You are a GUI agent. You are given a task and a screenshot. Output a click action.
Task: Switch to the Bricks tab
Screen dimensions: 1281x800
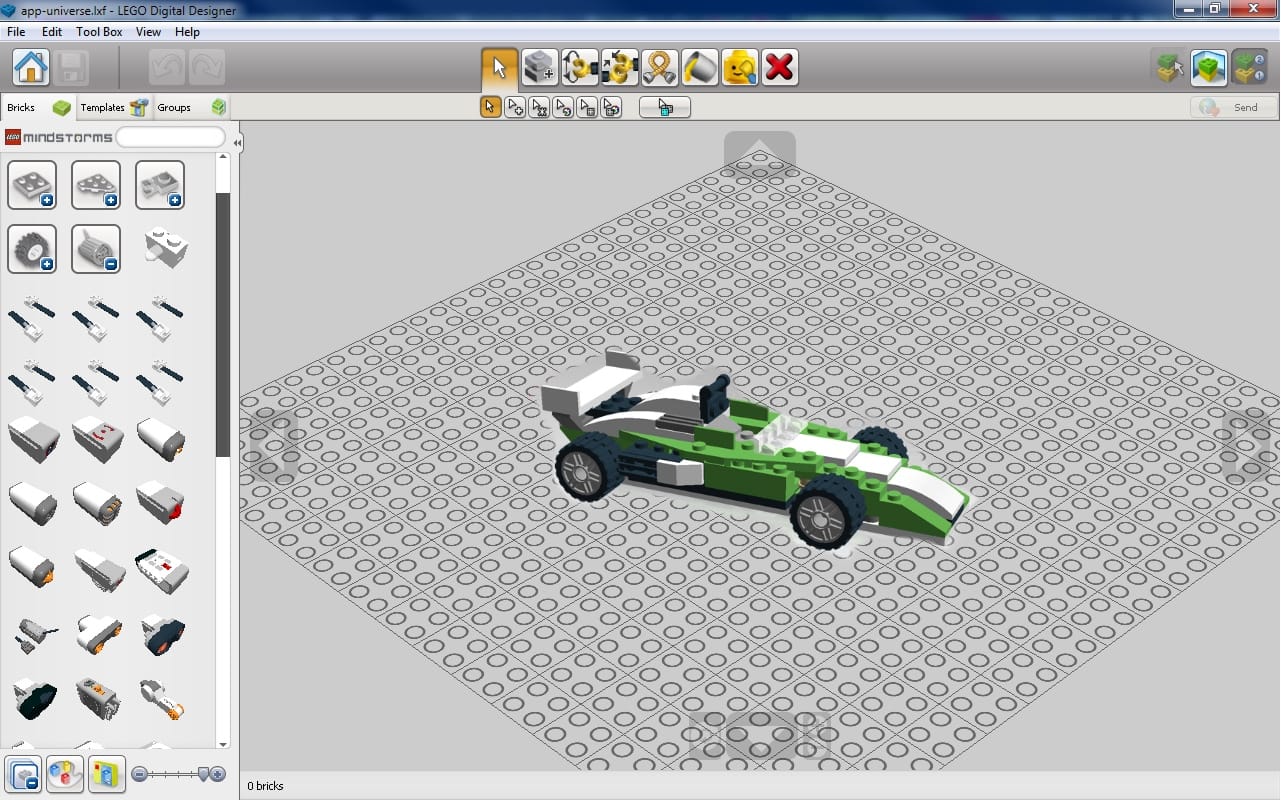[x=38, y=107]
